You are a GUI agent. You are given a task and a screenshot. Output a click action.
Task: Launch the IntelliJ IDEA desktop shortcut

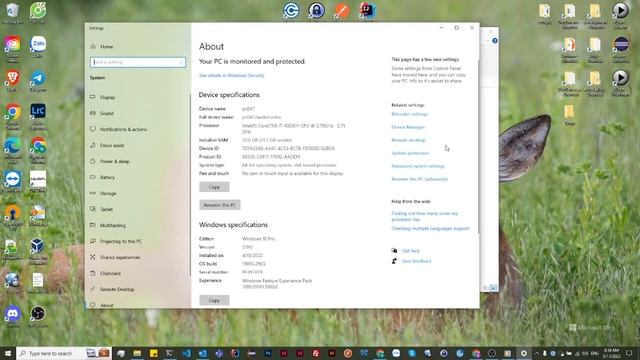367,11
